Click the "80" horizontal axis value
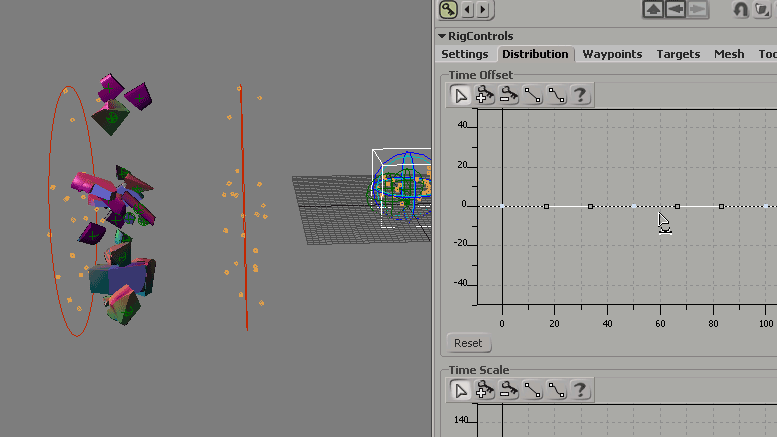The image size is (777, 437). click(x=713, y=324)
